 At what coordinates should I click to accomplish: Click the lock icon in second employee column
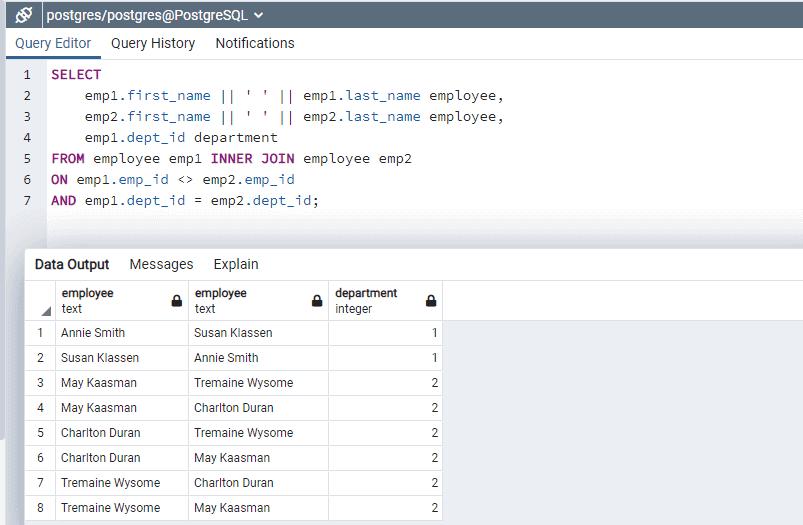[317, 301]
